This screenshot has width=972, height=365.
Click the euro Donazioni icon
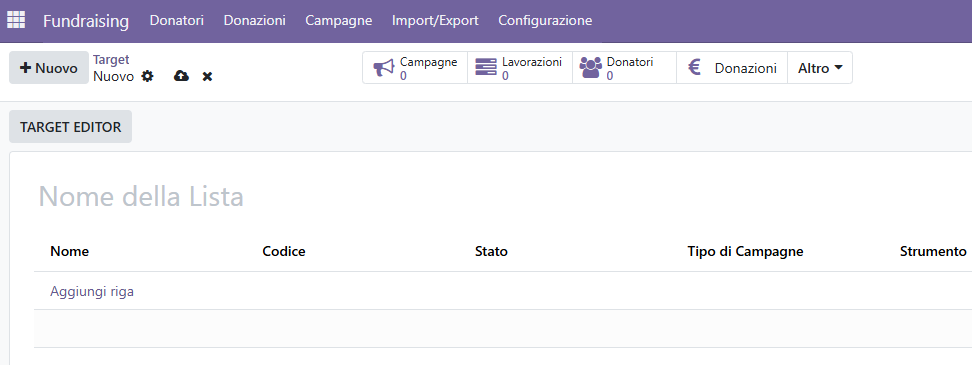(695, 68)
